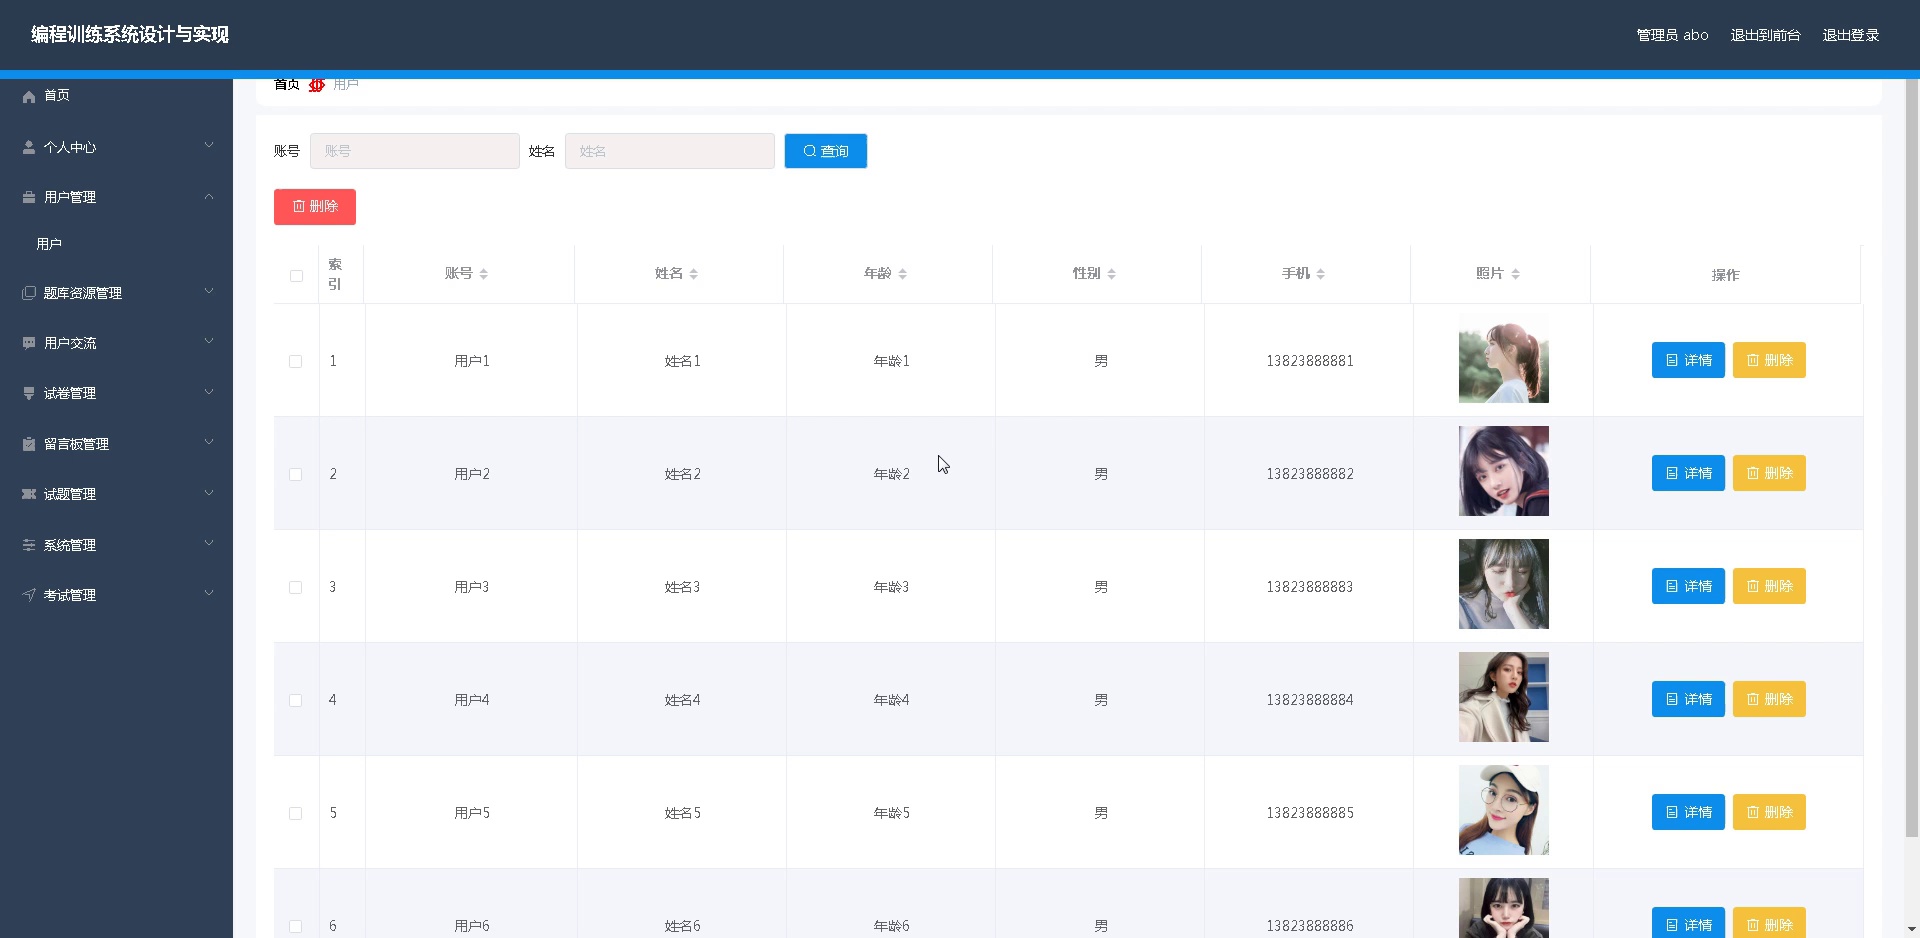Expand the 试题管理 menu chevron
The height and width of the screenshot is (938, 1920).
point(209,493)
